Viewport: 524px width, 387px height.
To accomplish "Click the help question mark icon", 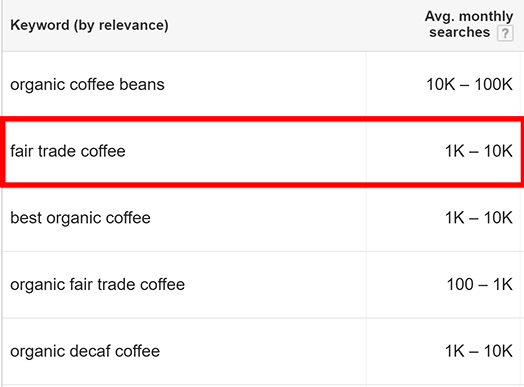I will point(505,33).
